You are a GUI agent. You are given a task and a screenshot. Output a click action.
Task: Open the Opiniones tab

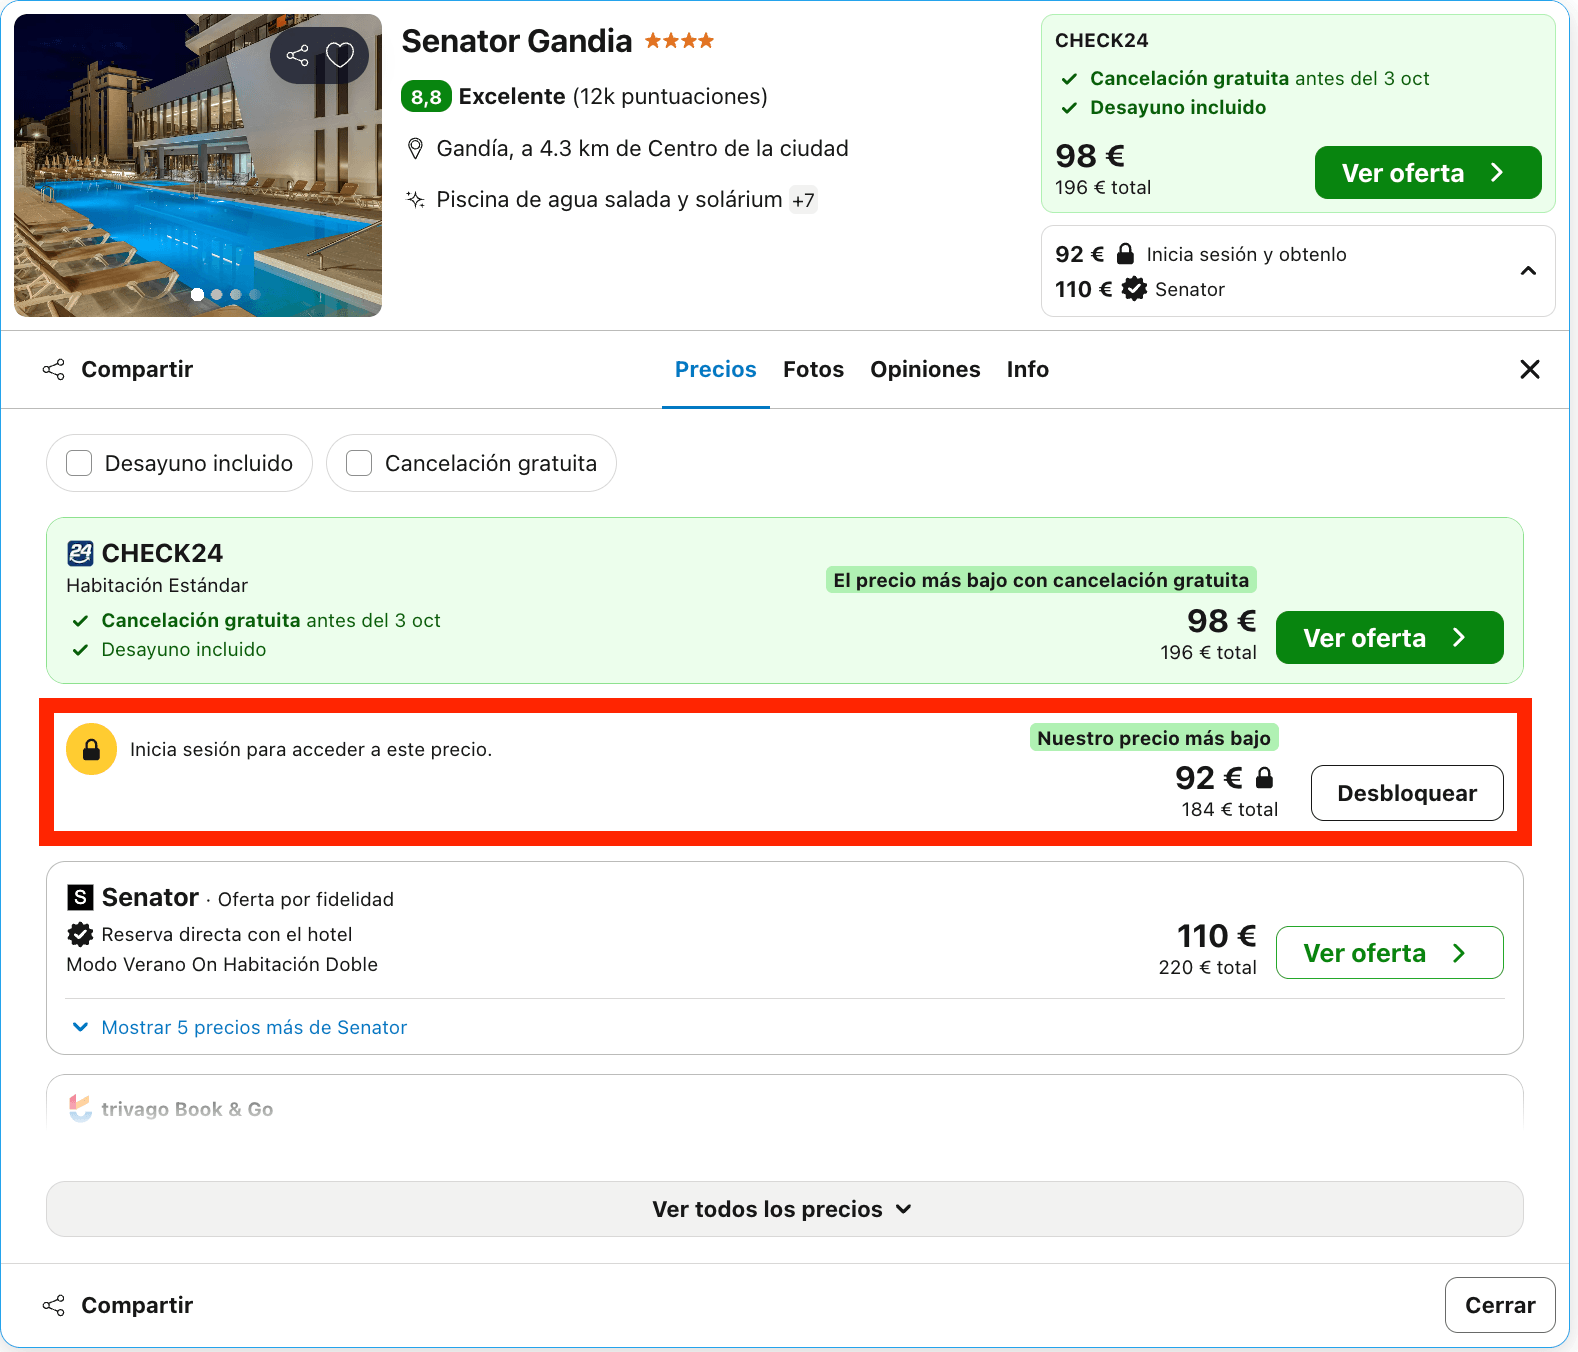coord(925,369)
